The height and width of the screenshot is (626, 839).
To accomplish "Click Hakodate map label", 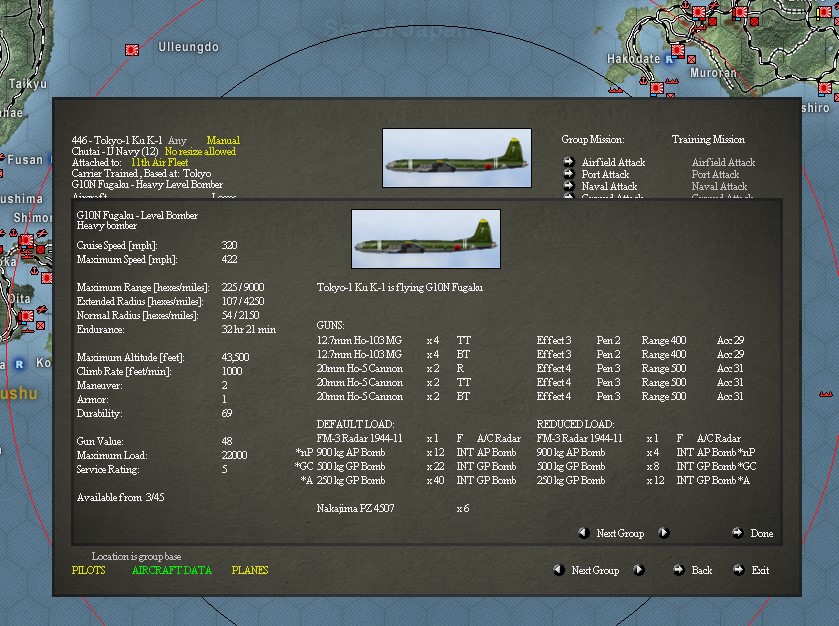I will point(634,59).
